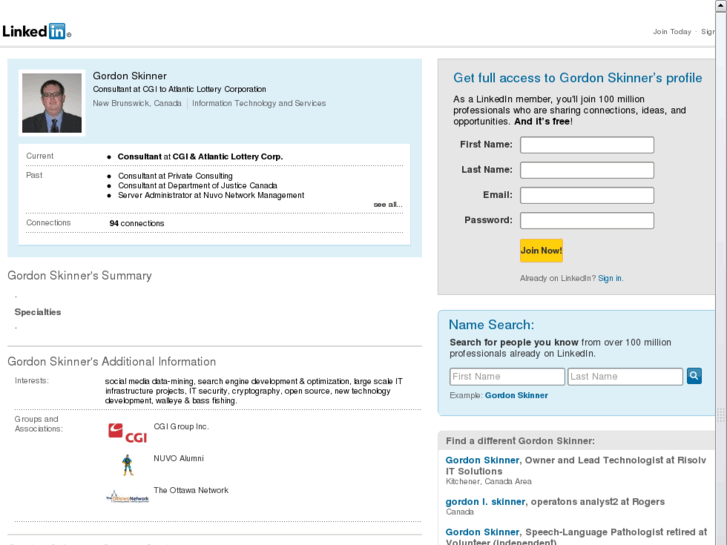Open the CGI Group Inc. logo

click(128, 433)
